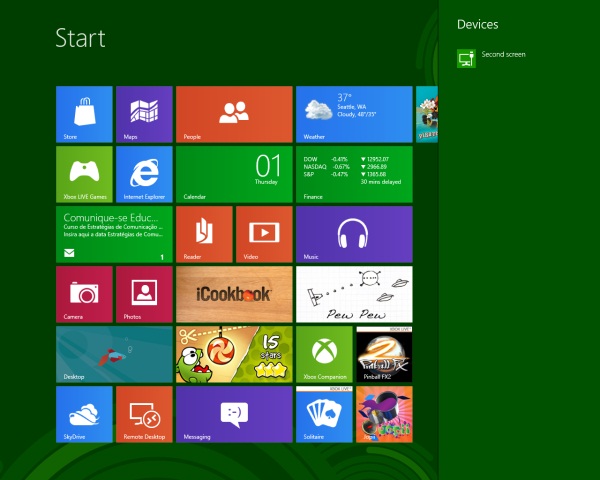The width and height of the screenshot is (600, 480).
Task: Open the Music tile
Action: click(x=354, y=234)
